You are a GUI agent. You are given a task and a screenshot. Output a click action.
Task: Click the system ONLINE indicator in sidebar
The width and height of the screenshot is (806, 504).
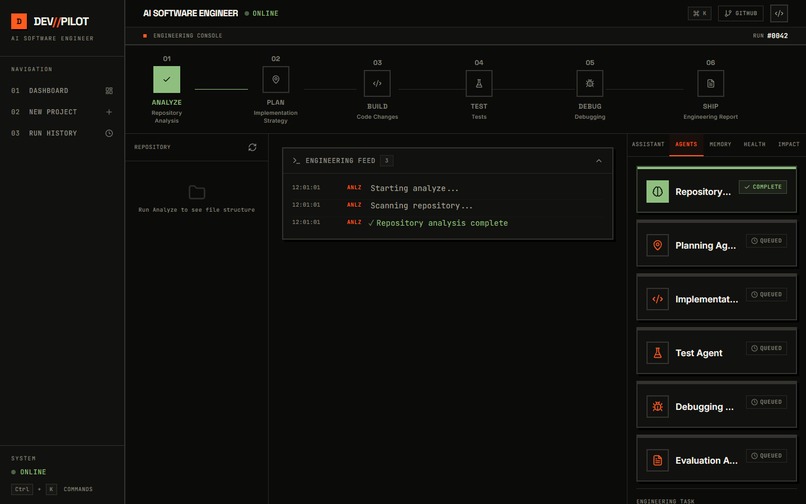(29, 472)
